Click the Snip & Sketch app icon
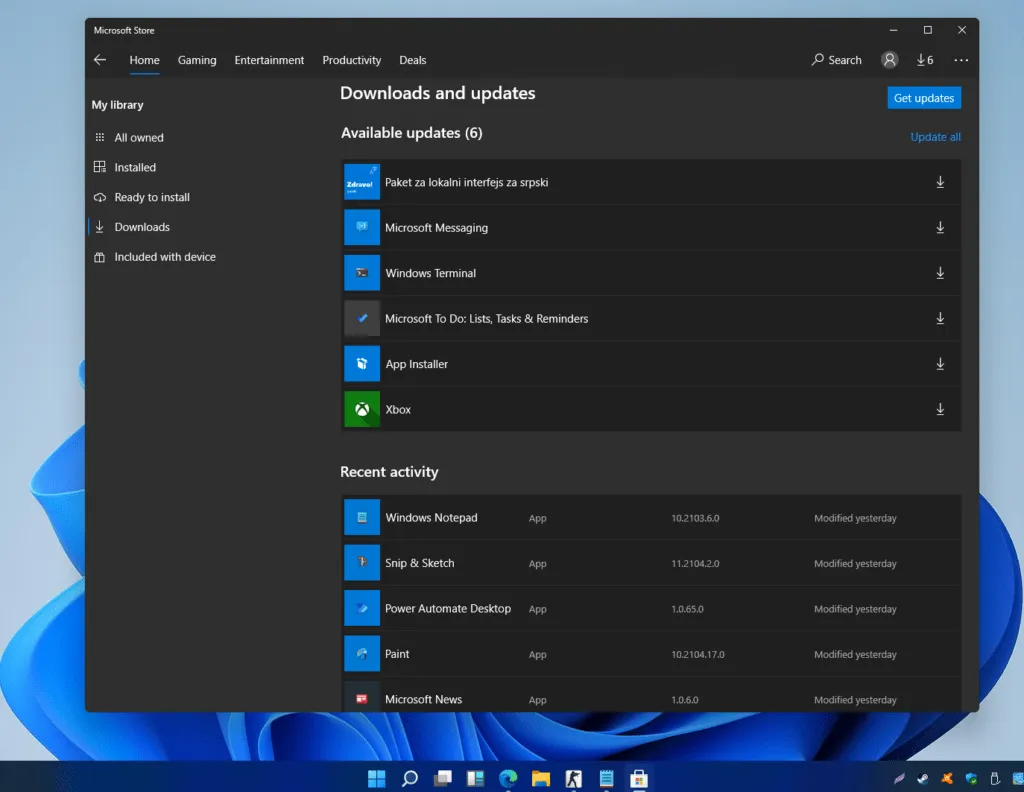1024x792 pixels. (362, 563)
